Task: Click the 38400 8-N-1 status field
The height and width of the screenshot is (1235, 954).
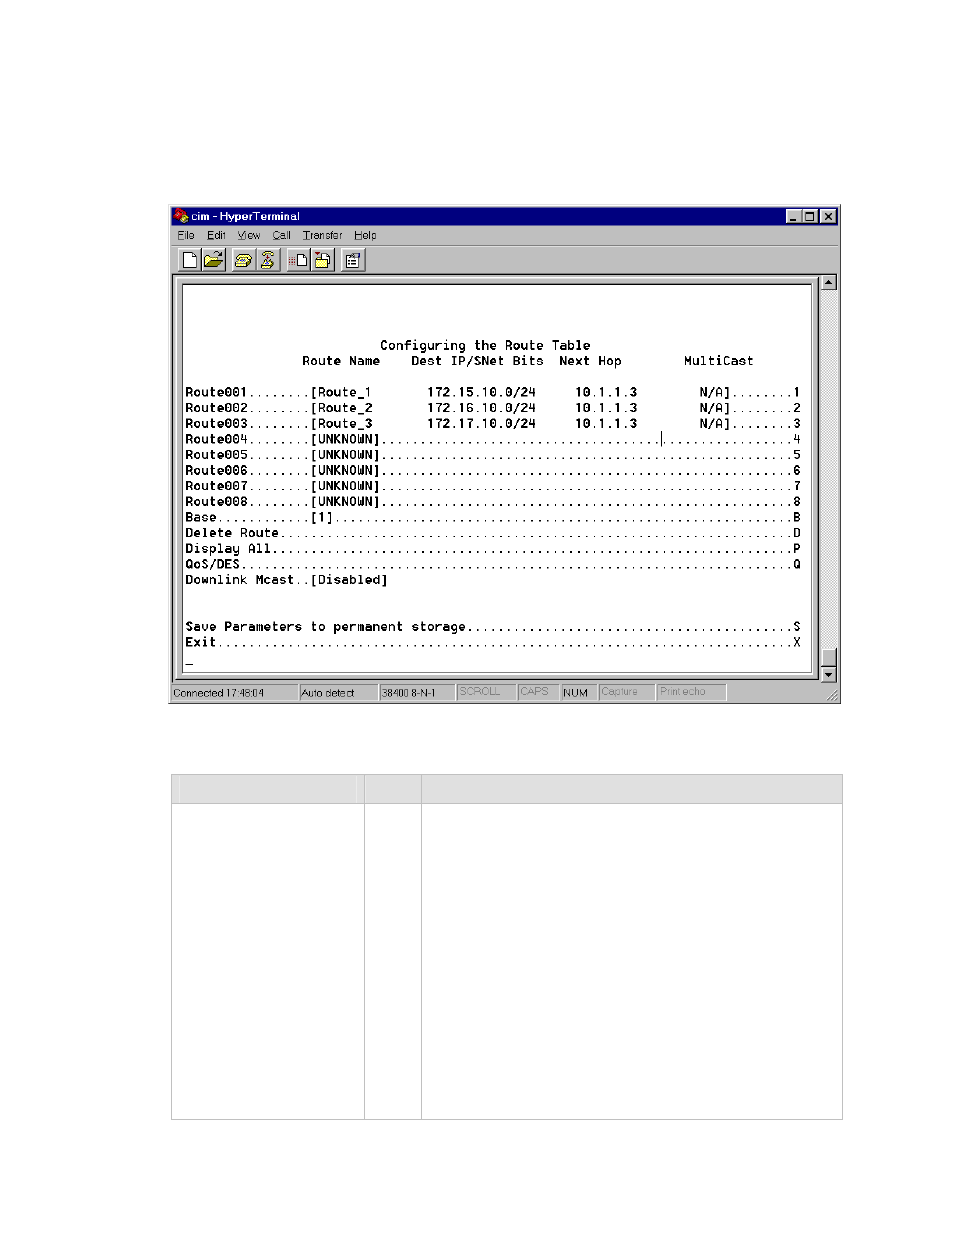Action: 416,693
